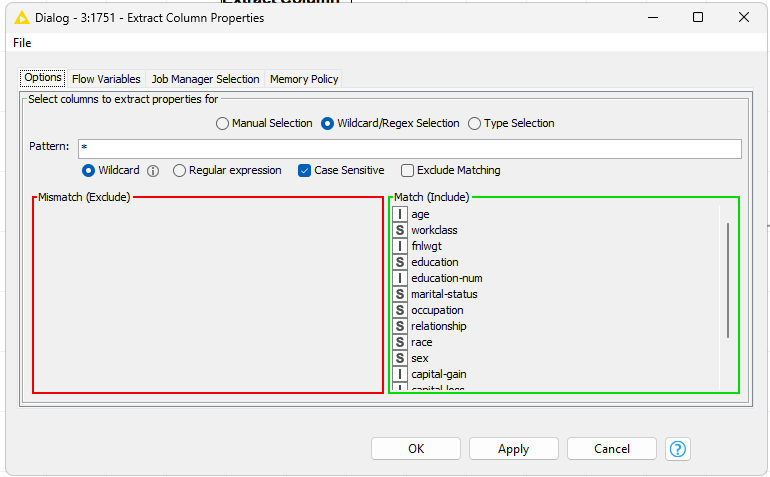Click the integer type icon beside capital-gain
The height and width of the screenshot is (477, 770).
[400, 374]
